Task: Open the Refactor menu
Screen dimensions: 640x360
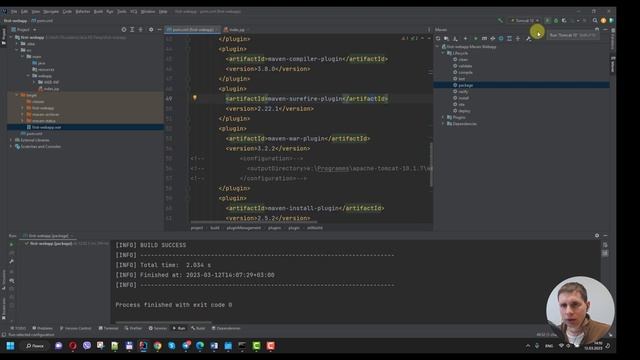Action: (x=83, y=11)
